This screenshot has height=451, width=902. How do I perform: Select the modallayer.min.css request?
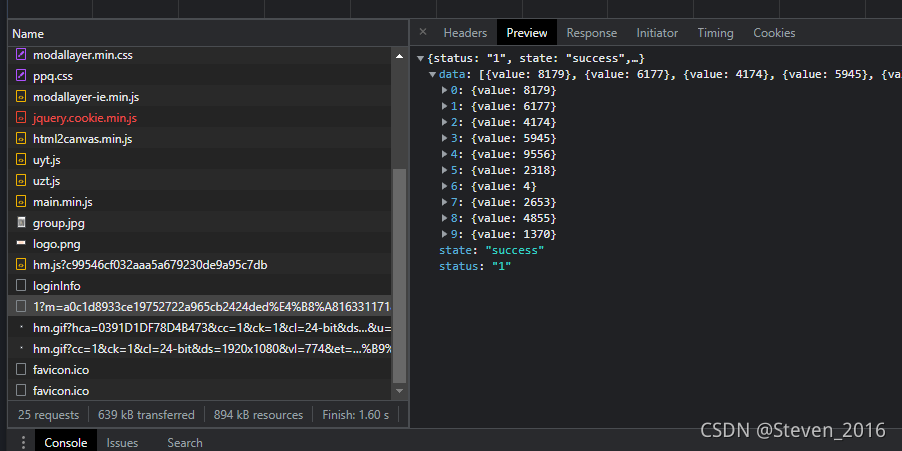click(200, 55)
